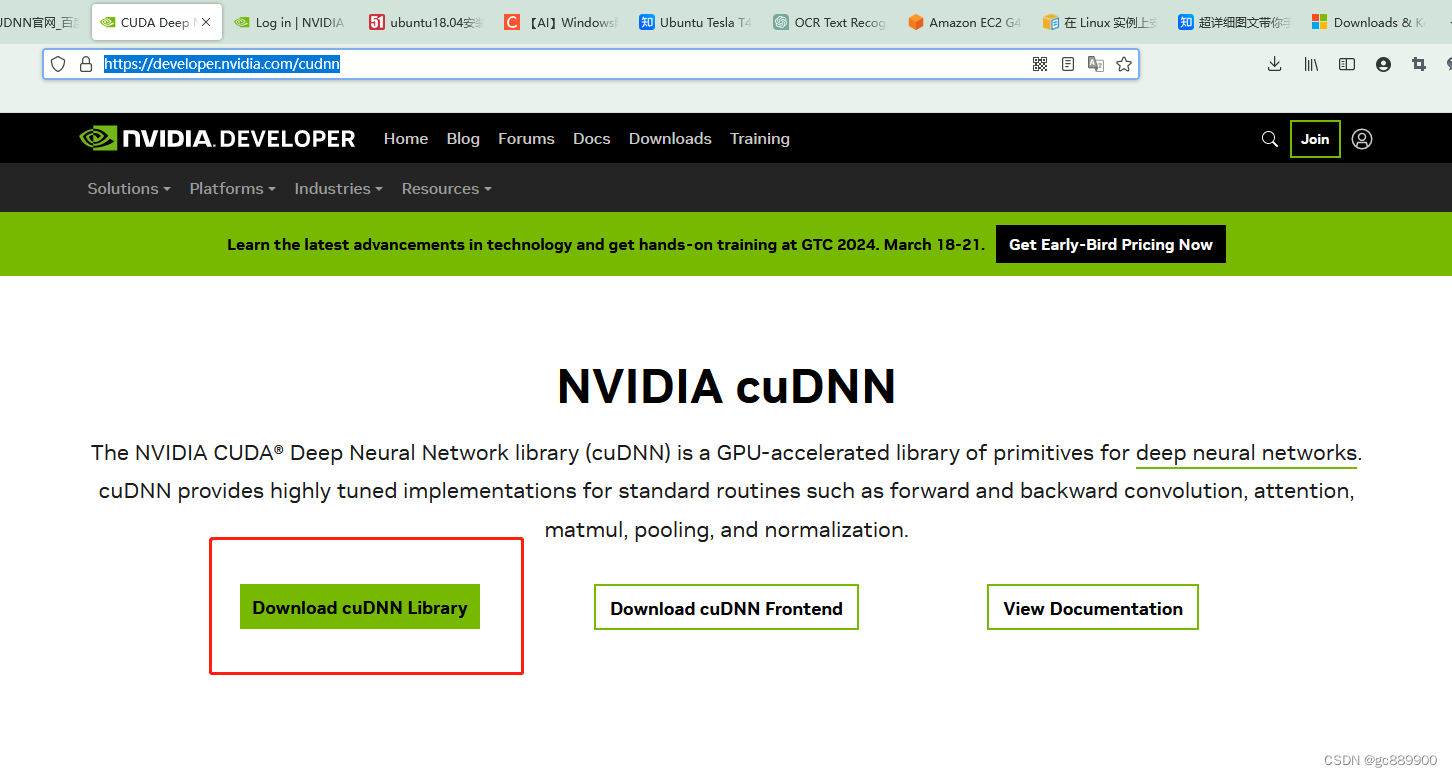Click the NVIDIA Developer logo
The image size is (1452, 777).
[x=217, y=138]
